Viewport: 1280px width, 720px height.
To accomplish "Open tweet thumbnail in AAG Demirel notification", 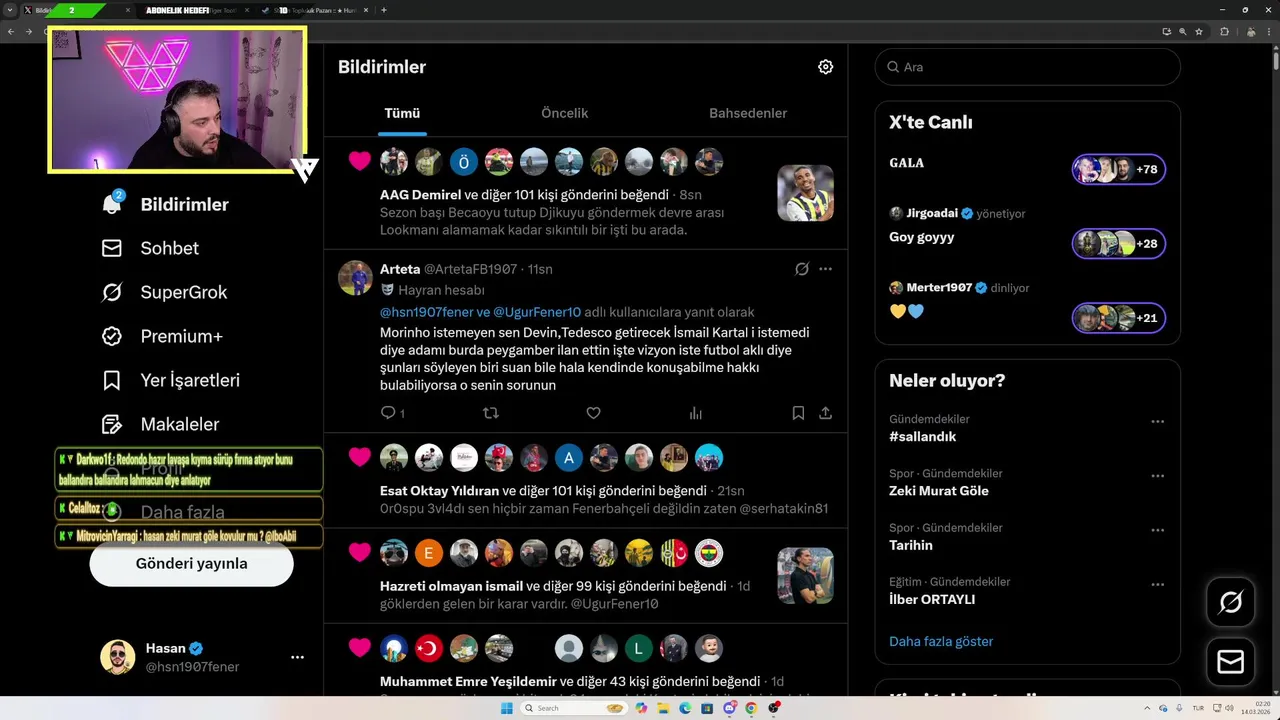I will point(805,193).
